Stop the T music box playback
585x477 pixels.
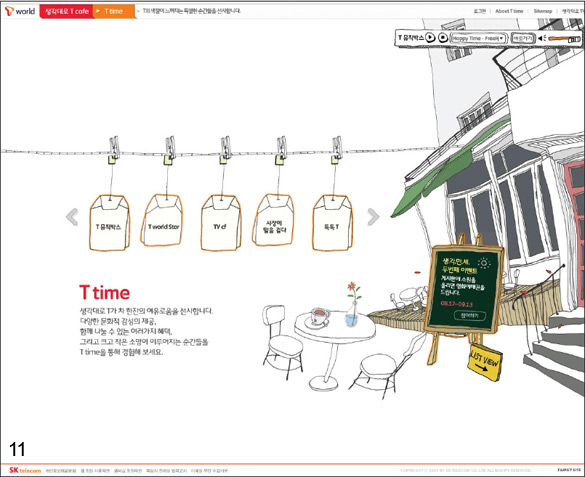click(443, 38)
